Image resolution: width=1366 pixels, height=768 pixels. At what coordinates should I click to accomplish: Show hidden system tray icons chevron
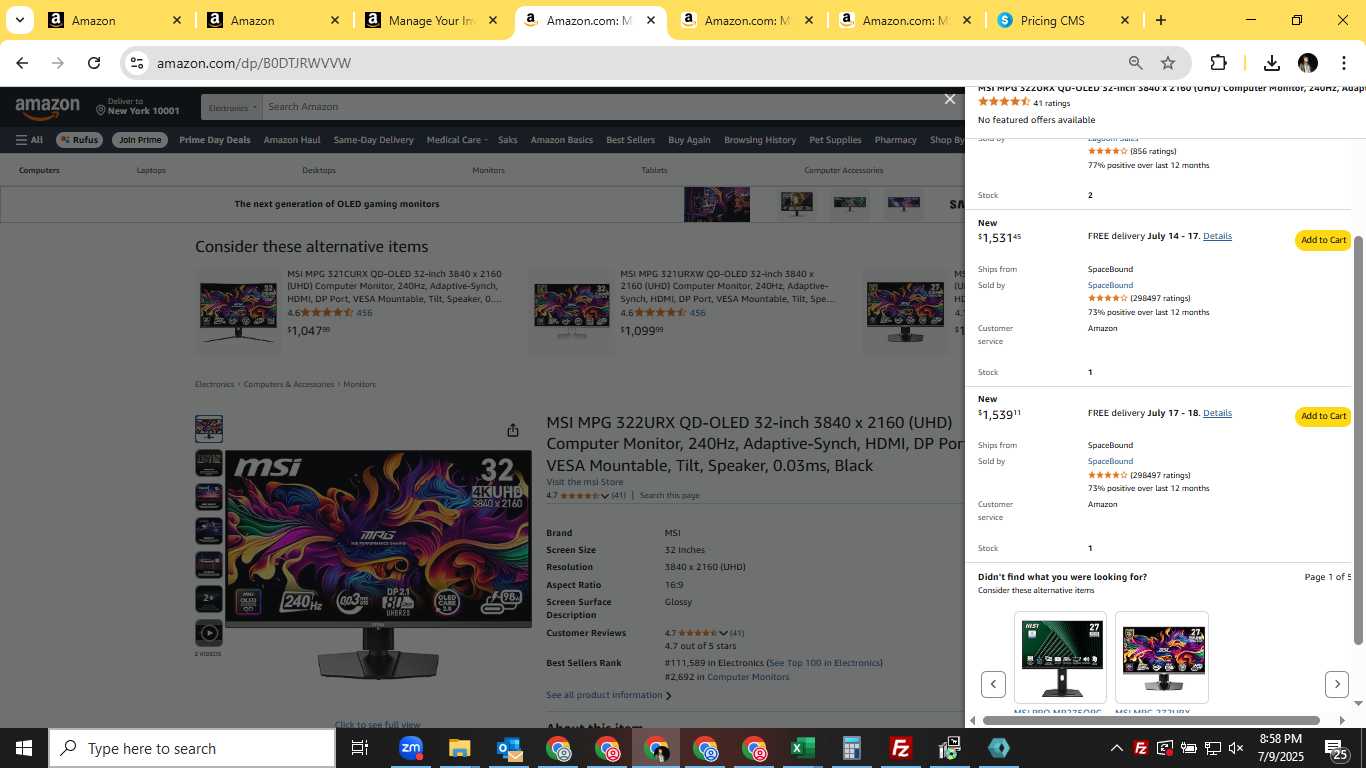tap(1116, 748)
